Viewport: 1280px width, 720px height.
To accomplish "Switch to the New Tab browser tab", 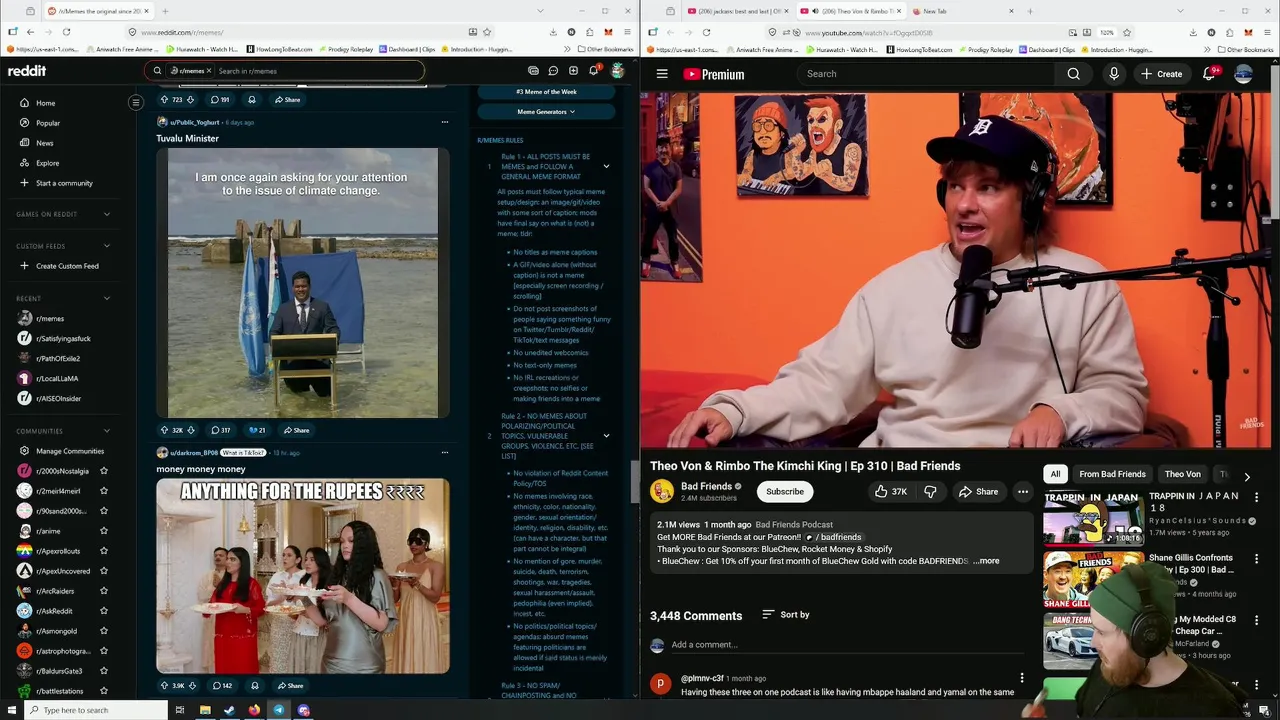I will [965, 11].
